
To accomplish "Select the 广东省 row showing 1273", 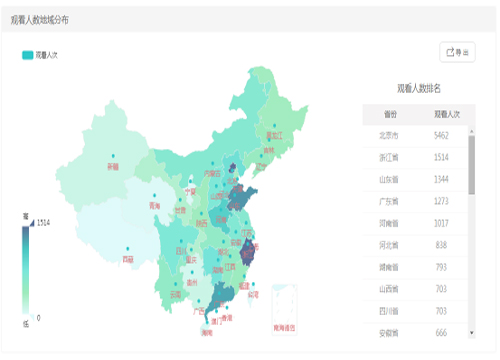I will [415, 201].
